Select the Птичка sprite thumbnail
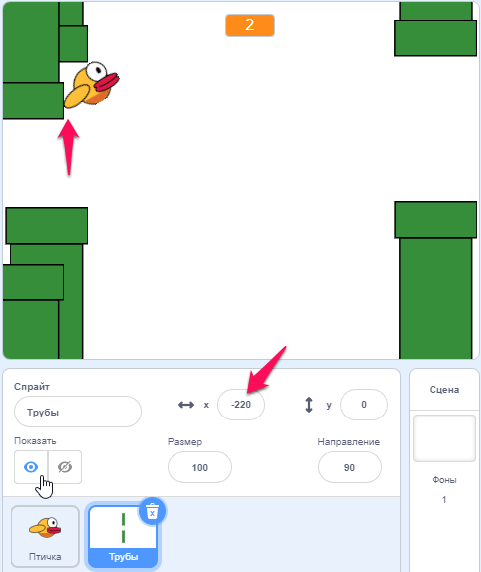 click(x=45, y=536)
